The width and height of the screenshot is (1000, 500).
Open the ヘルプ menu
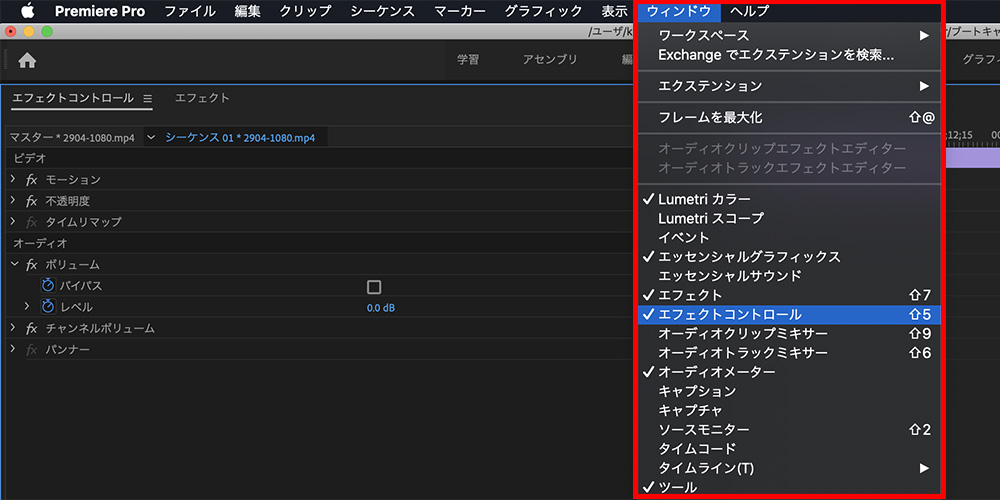click(x=749, y=11)
